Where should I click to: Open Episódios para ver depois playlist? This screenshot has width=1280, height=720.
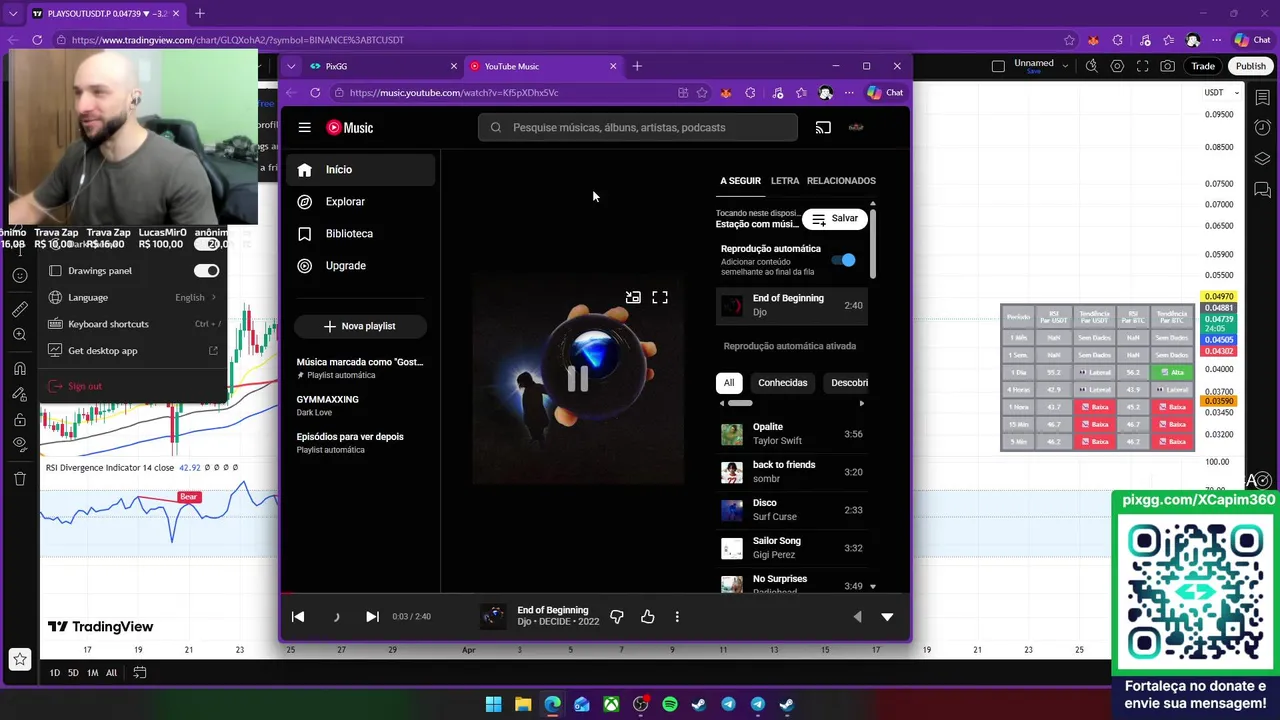pos(361,443)
